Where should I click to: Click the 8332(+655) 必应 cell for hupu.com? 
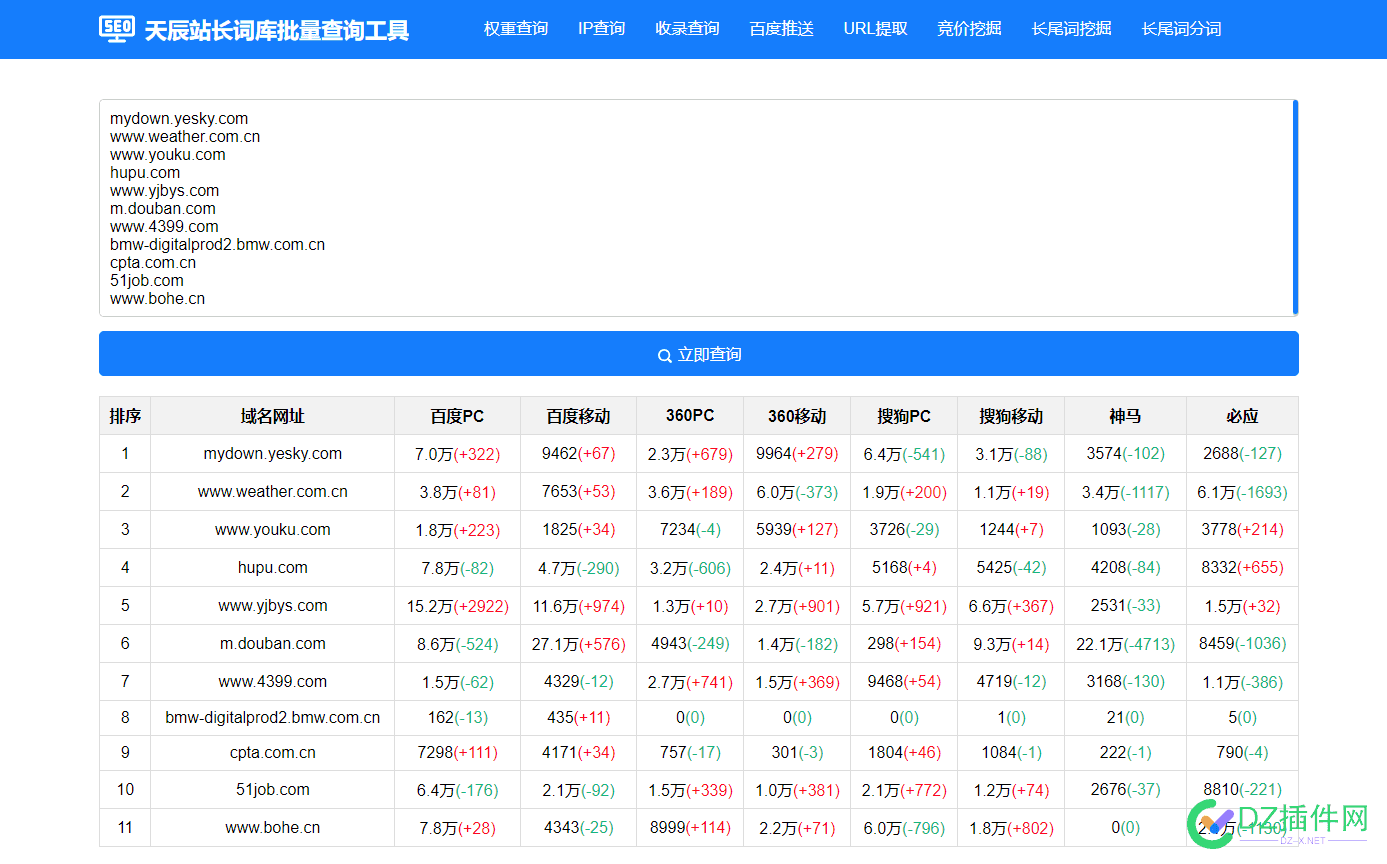tap(1242, 568)
